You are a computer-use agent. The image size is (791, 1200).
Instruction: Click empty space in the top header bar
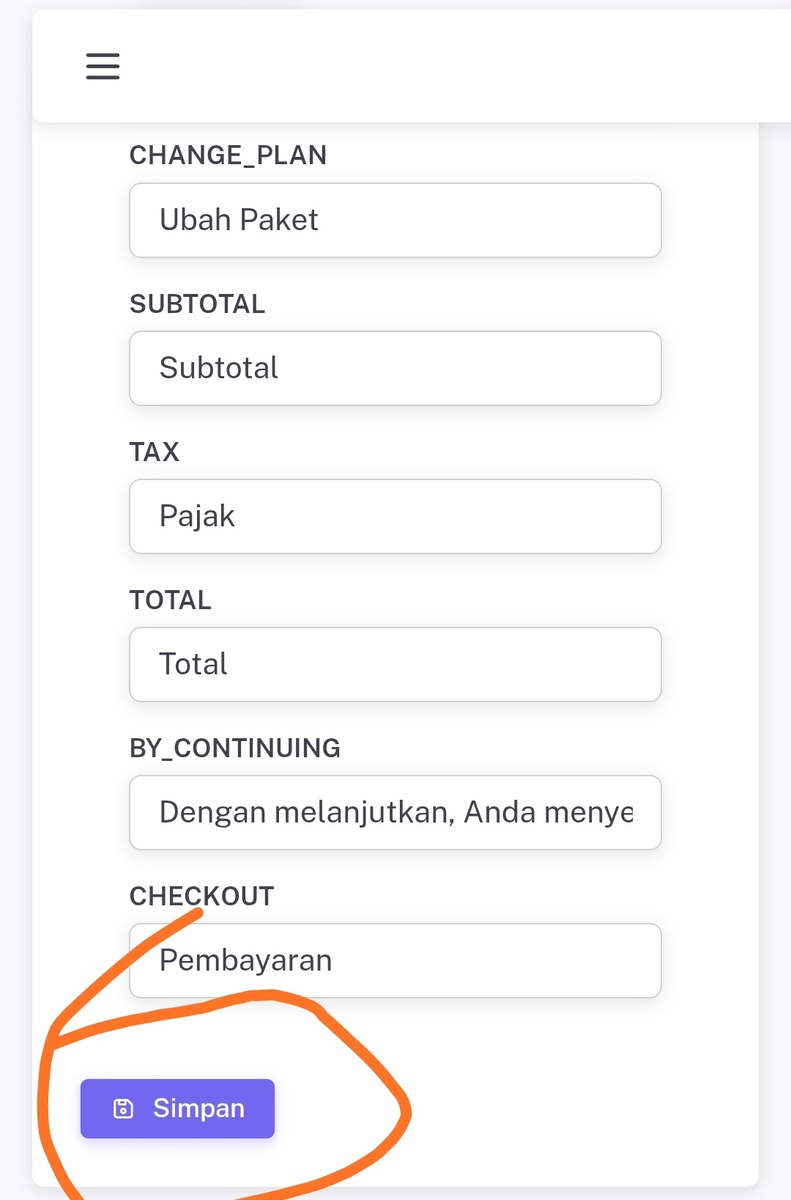tap(450, 66)
